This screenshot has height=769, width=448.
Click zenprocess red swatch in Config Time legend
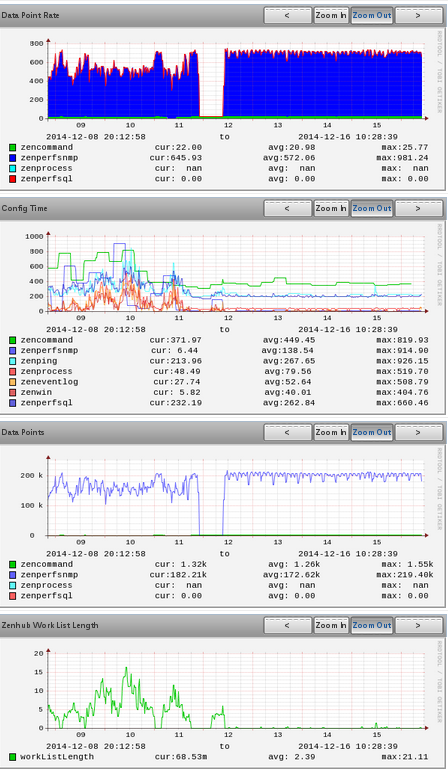13,372
